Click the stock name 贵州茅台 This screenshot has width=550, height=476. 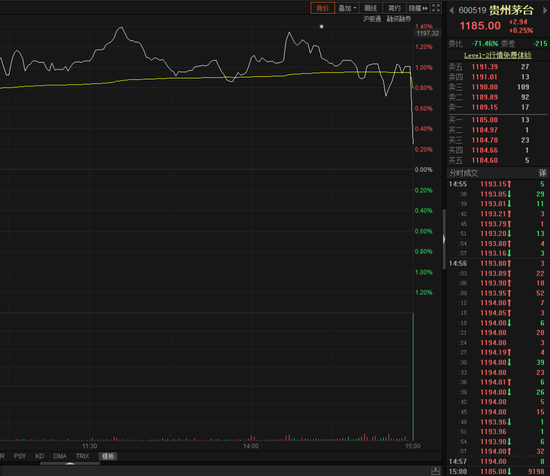point(511,10)
